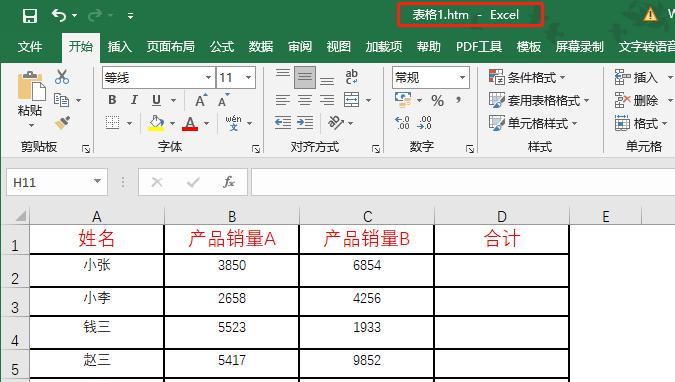Copy selection with the copy icon
Screen dimensions: 675x382
(x=62, y=100)
